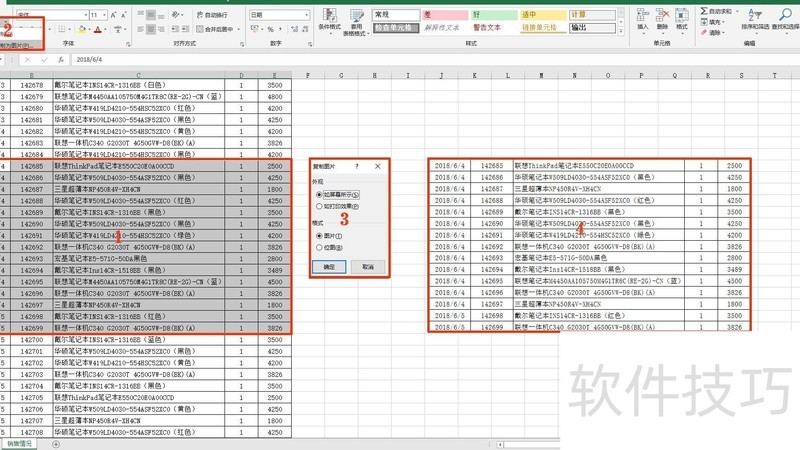Select the 如打印效果 radio option

[318, 204]
